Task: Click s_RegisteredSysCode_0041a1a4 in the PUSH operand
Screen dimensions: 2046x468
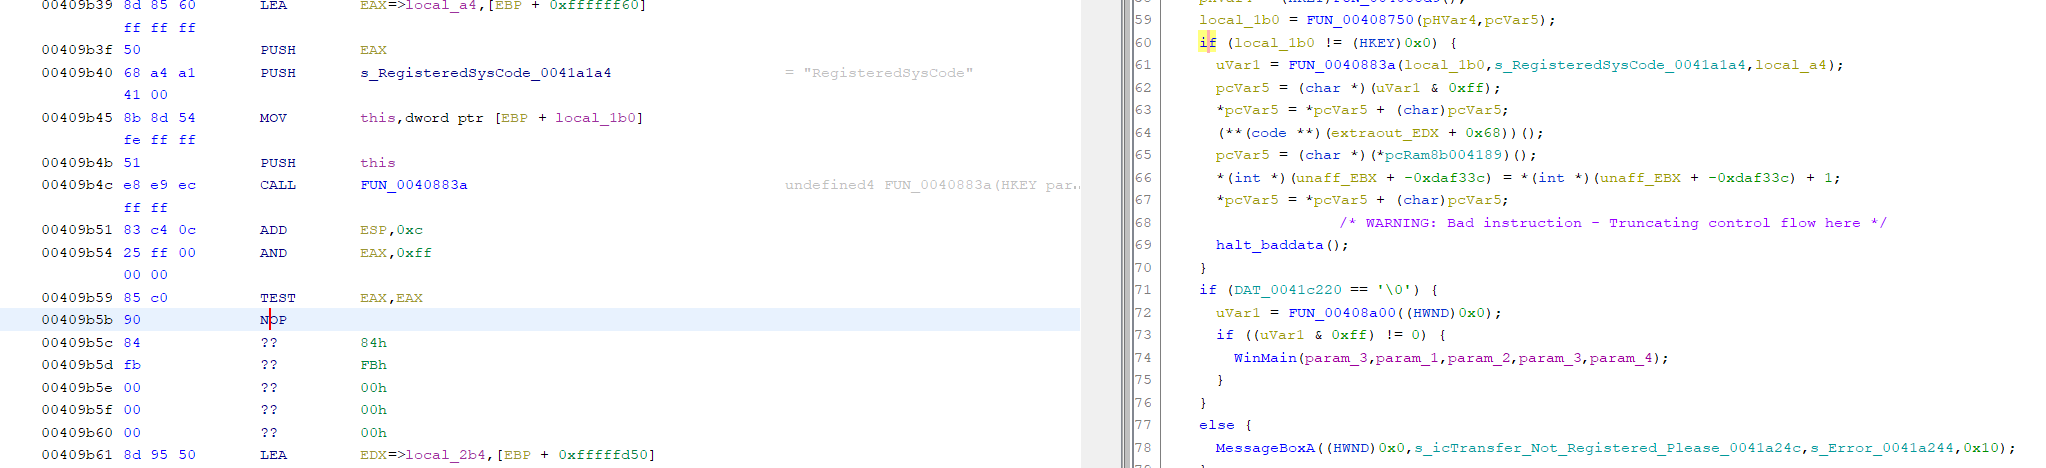Action: [485, 73]
